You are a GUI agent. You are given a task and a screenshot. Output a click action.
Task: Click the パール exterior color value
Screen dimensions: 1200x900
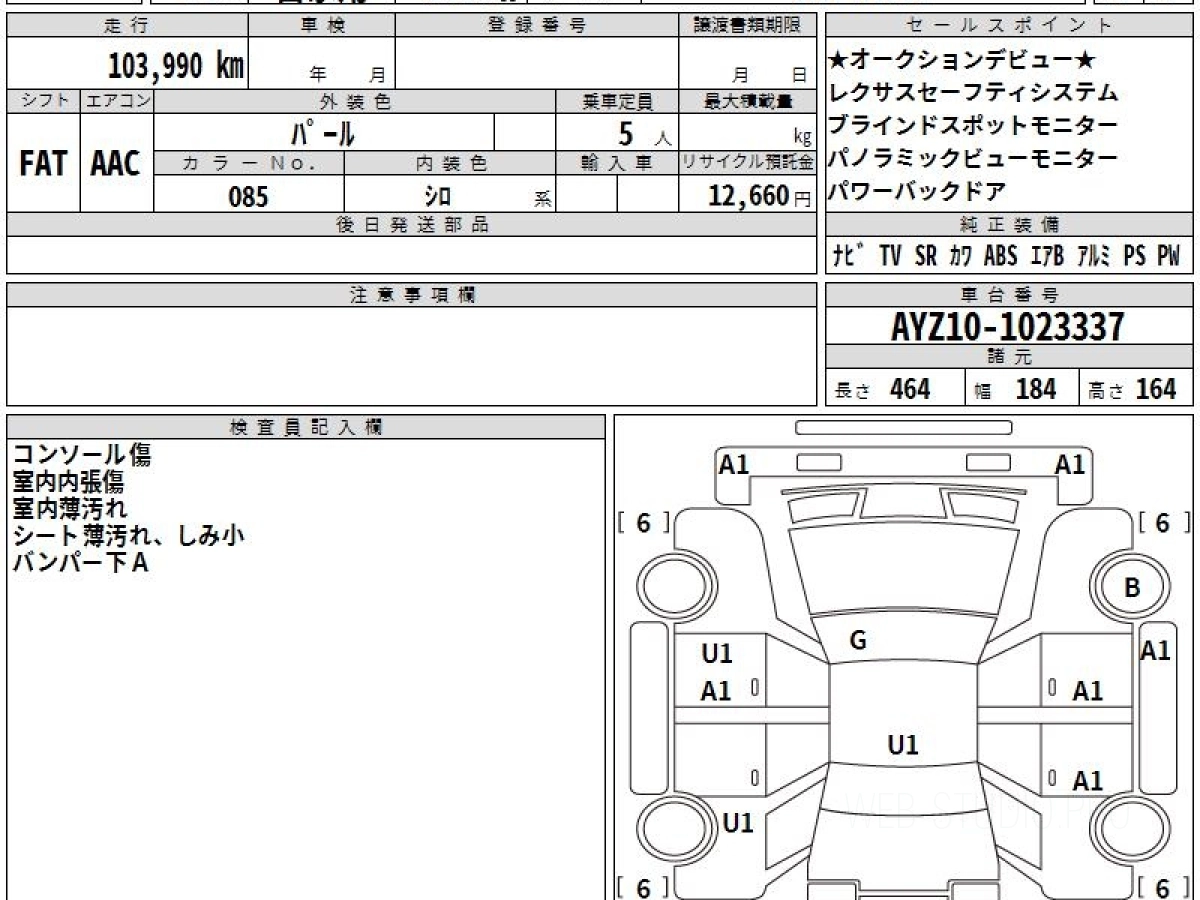323,133
